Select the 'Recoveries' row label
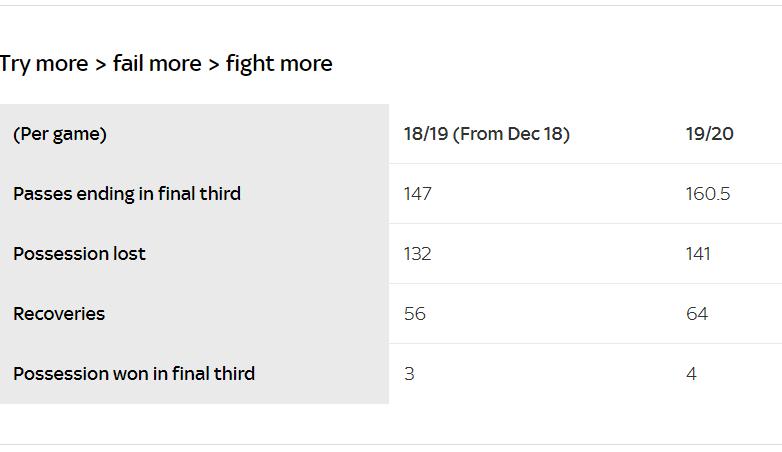782x452 pixels. click(59, 314)
